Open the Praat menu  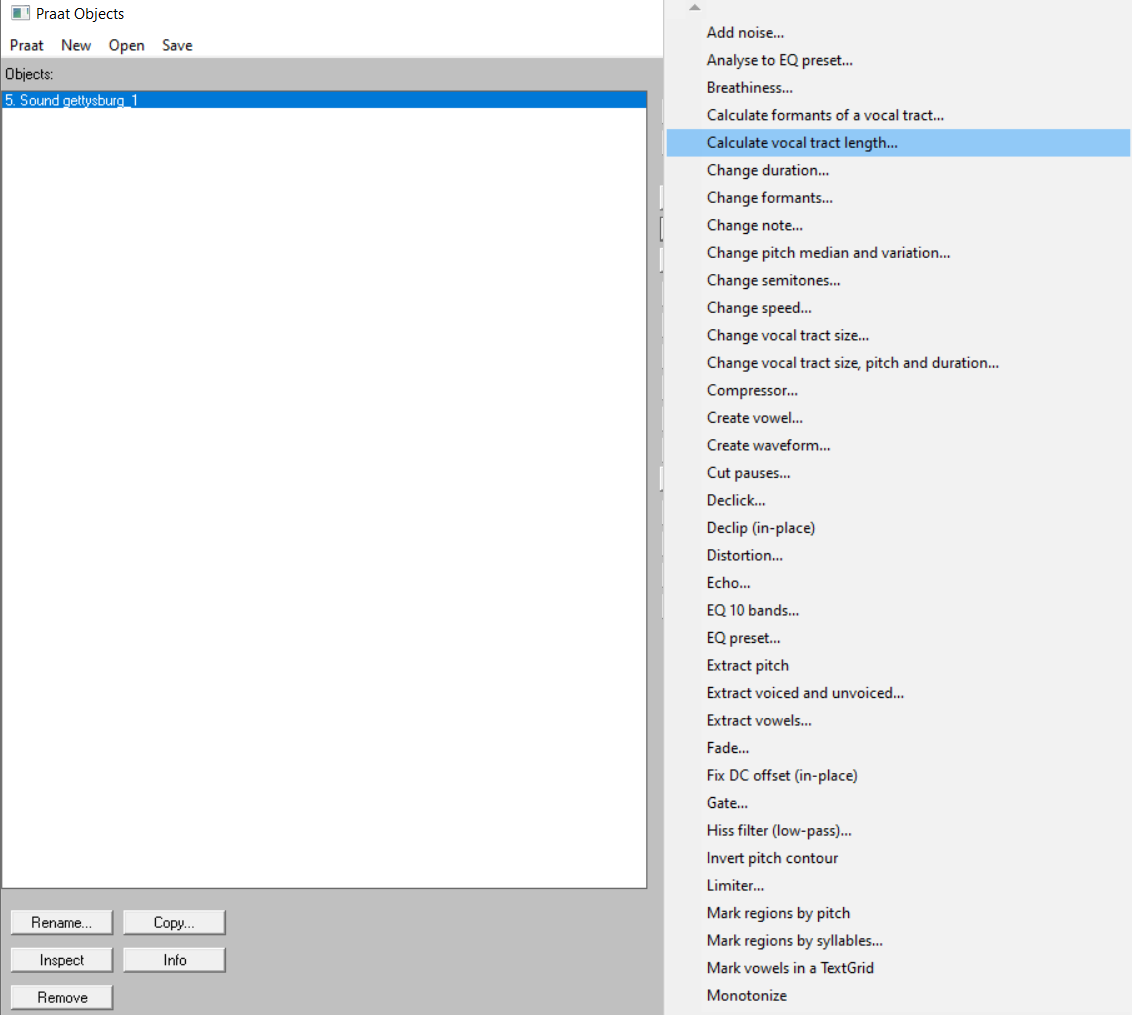tap(27, 45)
